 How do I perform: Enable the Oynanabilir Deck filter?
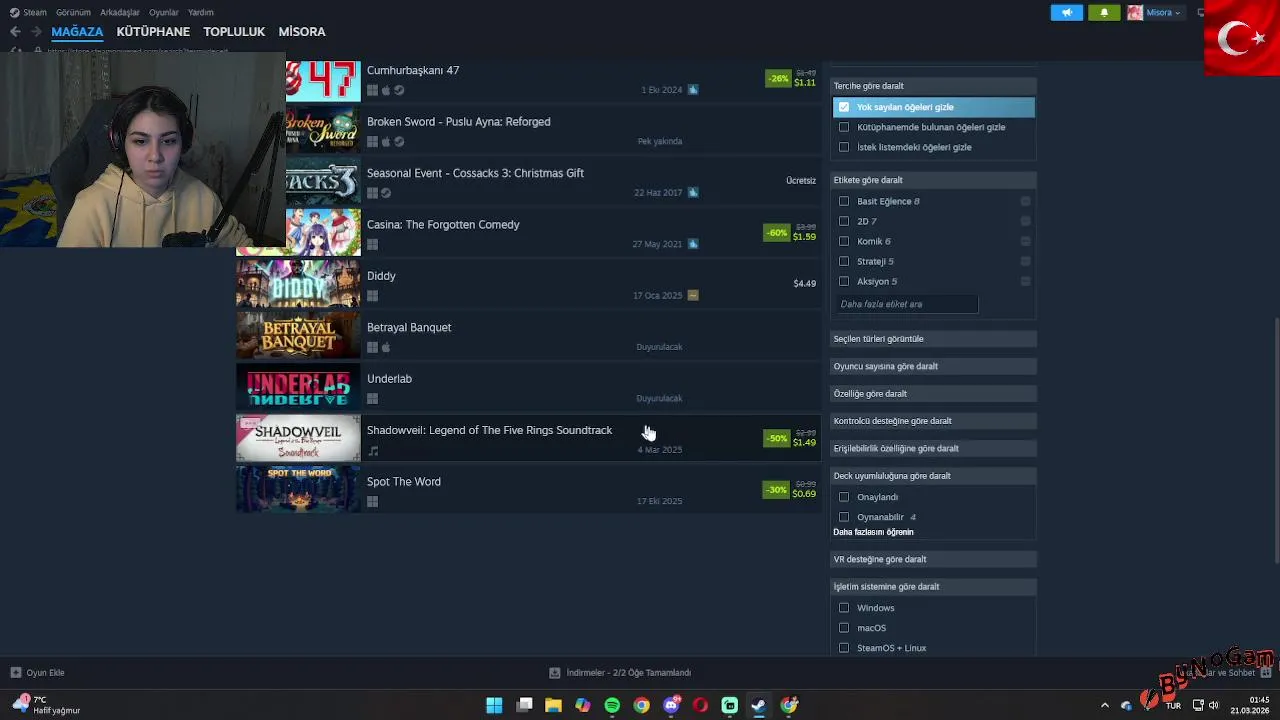[844, 517]
